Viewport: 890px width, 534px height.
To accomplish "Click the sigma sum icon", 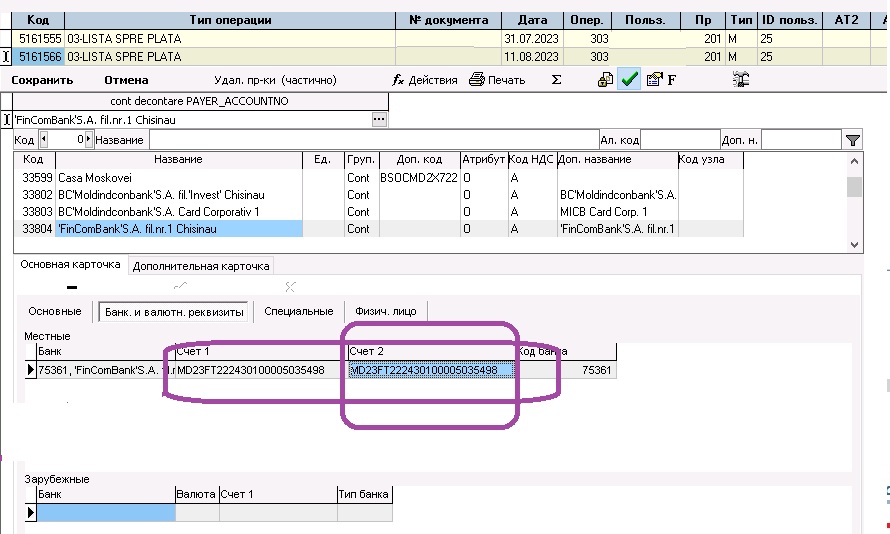I will (556, 80).
